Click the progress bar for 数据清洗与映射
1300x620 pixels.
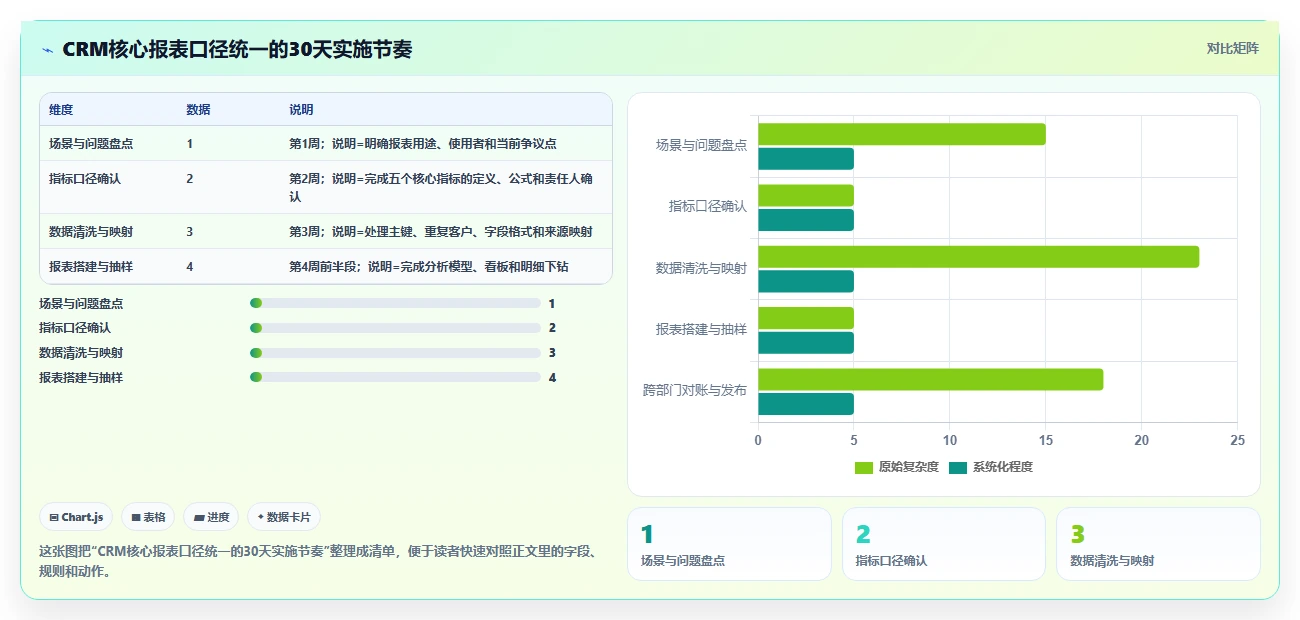pos(395,353)
